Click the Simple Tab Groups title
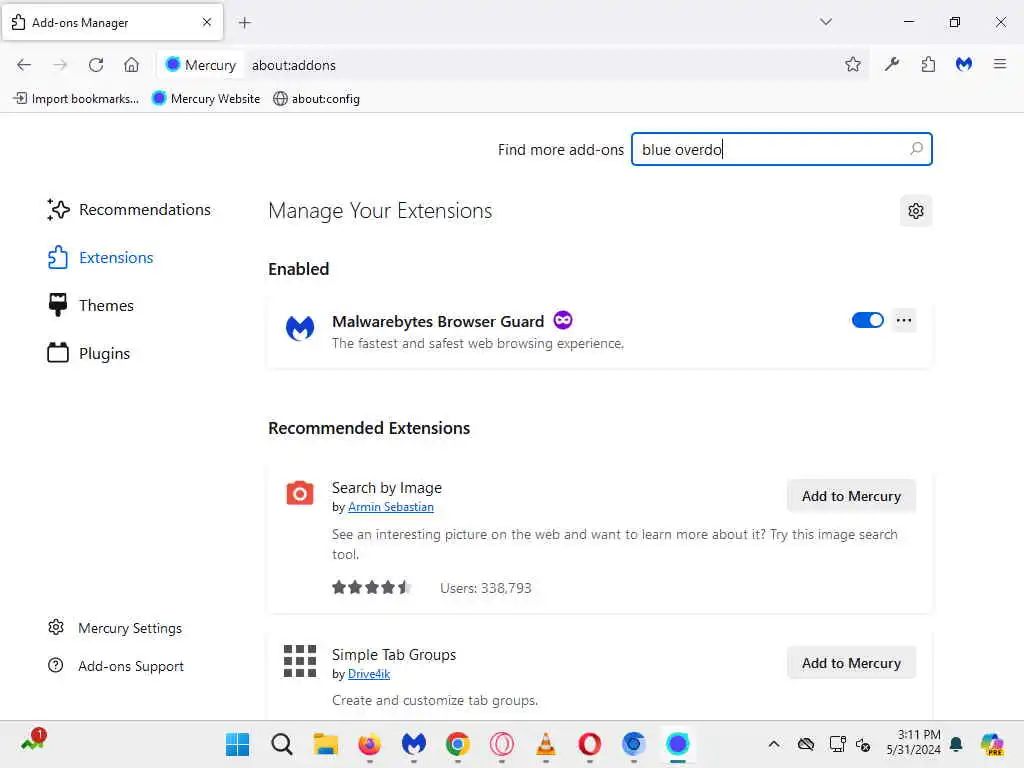The height and width of the screenshot is (768, 1024). [394, 654]
